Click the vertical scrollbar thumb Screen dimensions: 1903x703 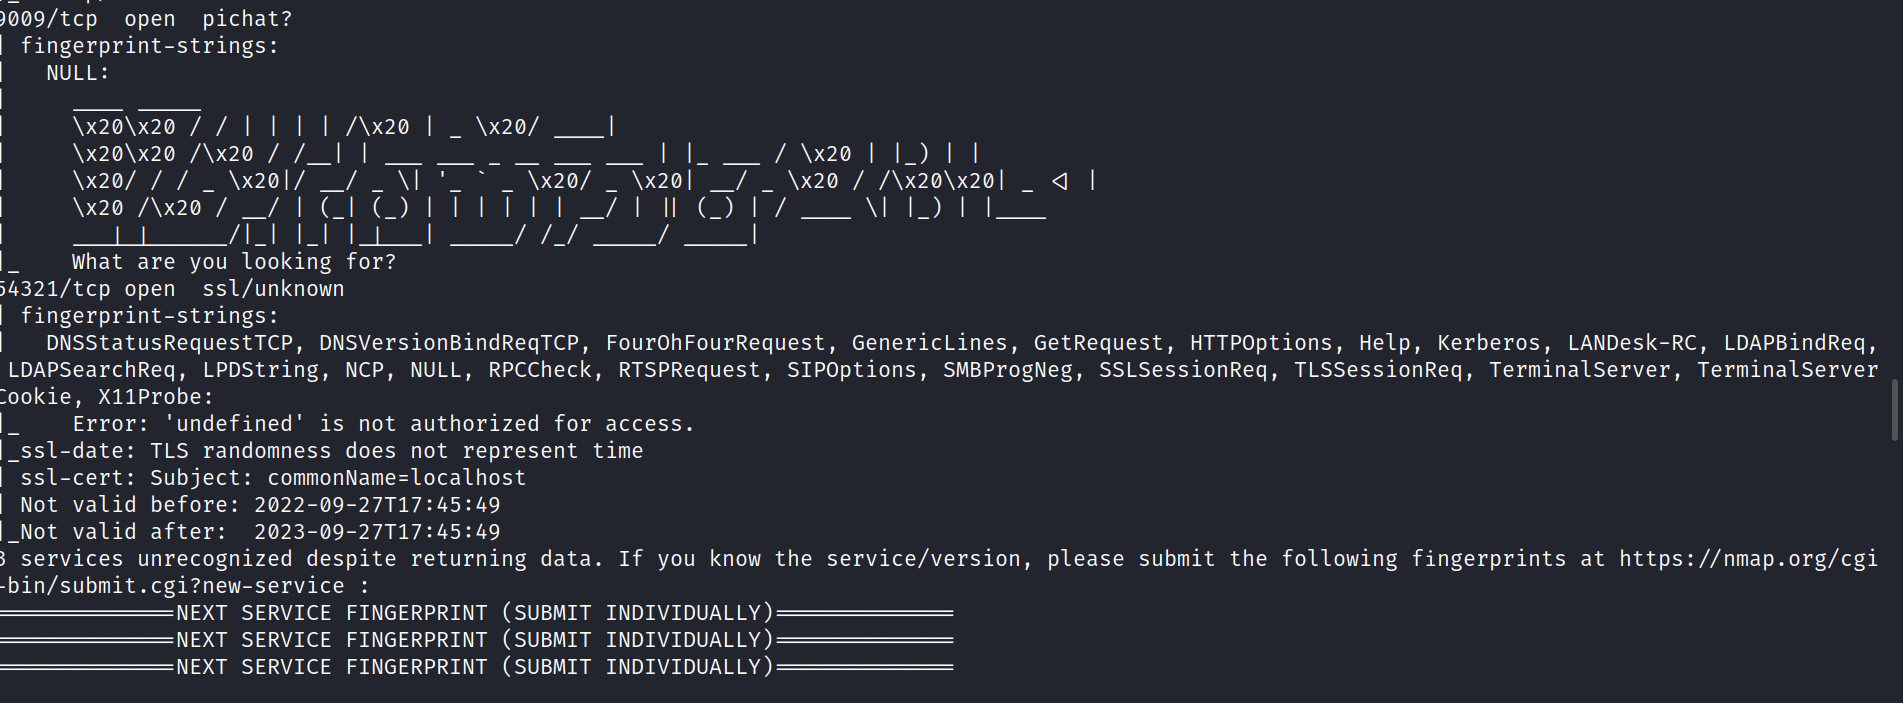click(1895, 410)
